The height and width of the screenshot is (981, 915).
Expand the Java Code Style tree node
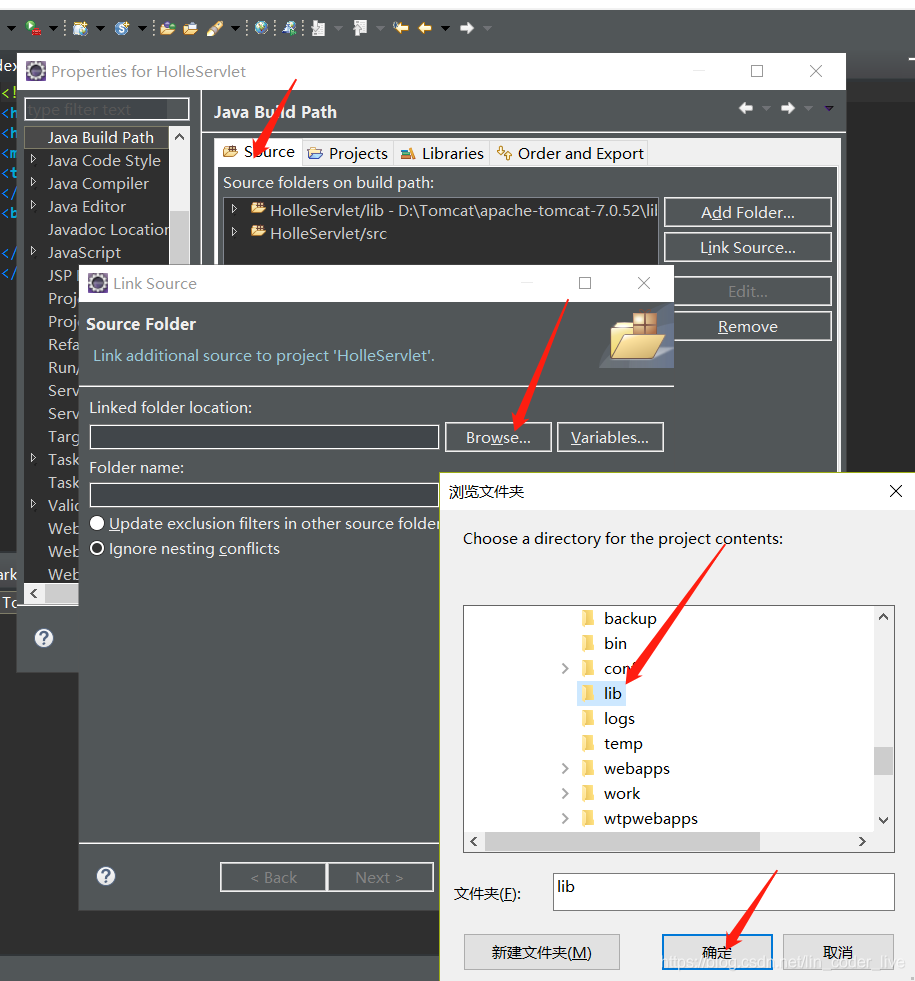pyautogui.click(x=34, y=160)
